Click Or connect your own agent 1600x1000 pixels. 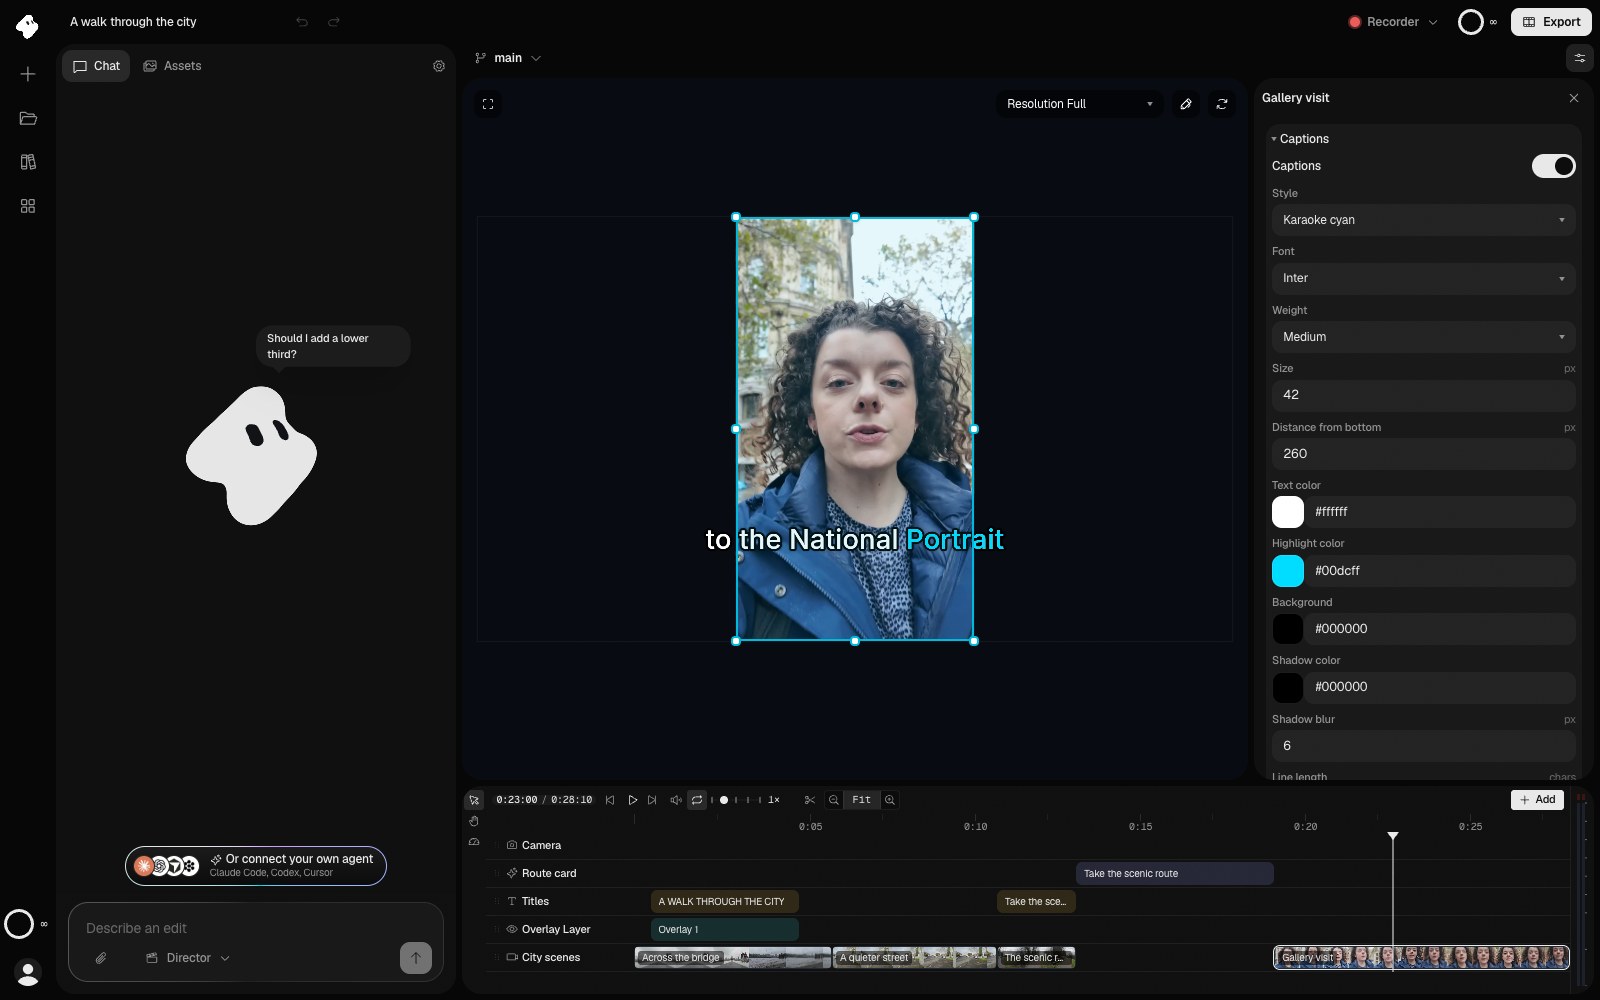click(x=256, y=866)
